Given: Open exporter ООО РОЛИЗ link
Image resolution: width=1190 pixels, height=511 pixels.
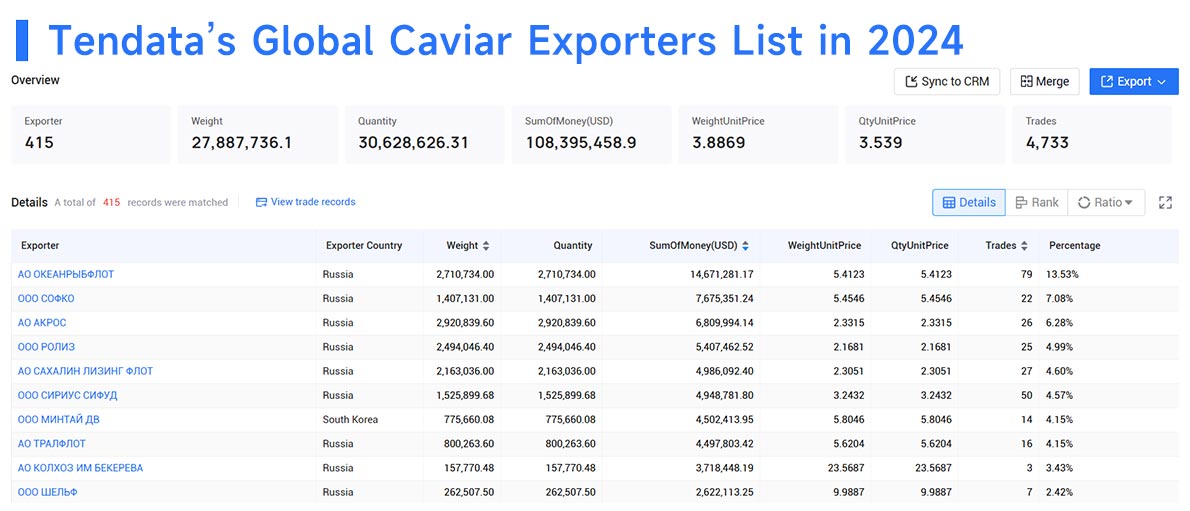Looking at the screenshot, I should [46, 347].
